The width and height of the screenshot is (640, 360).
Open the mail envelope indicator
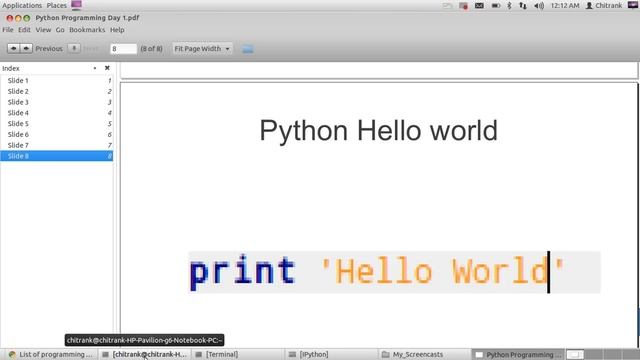(x=479, y=6)
